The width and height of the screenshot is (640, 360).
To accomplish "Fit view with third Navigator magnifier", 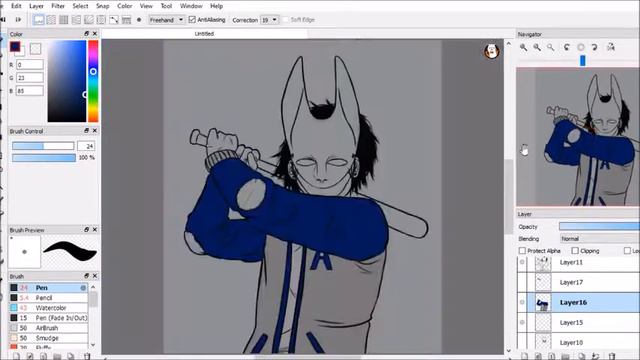I will tap(551, 47).
